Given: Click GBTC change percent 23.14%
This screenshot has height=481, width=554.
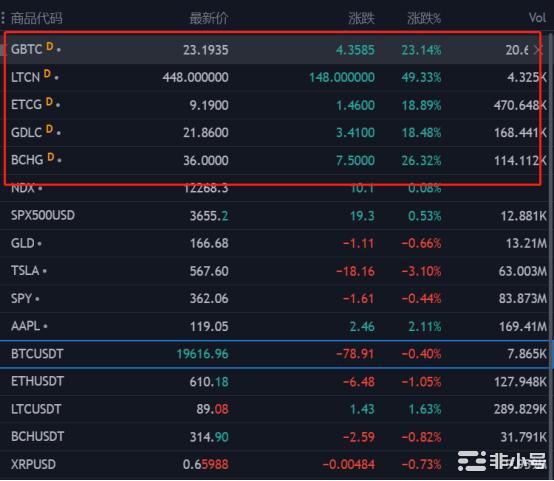Looking at the screenshot, I should pos(421,50).
